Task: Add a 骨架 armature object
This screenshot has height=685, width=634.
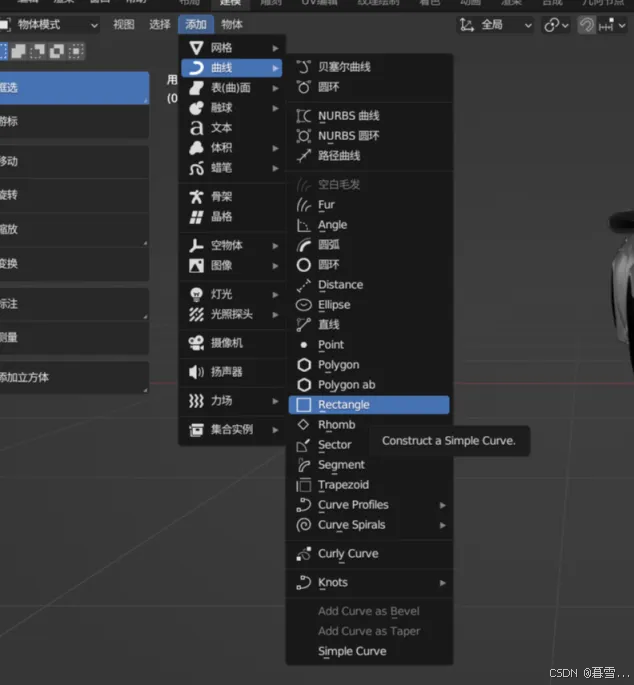Action: (x=232, y=197)
